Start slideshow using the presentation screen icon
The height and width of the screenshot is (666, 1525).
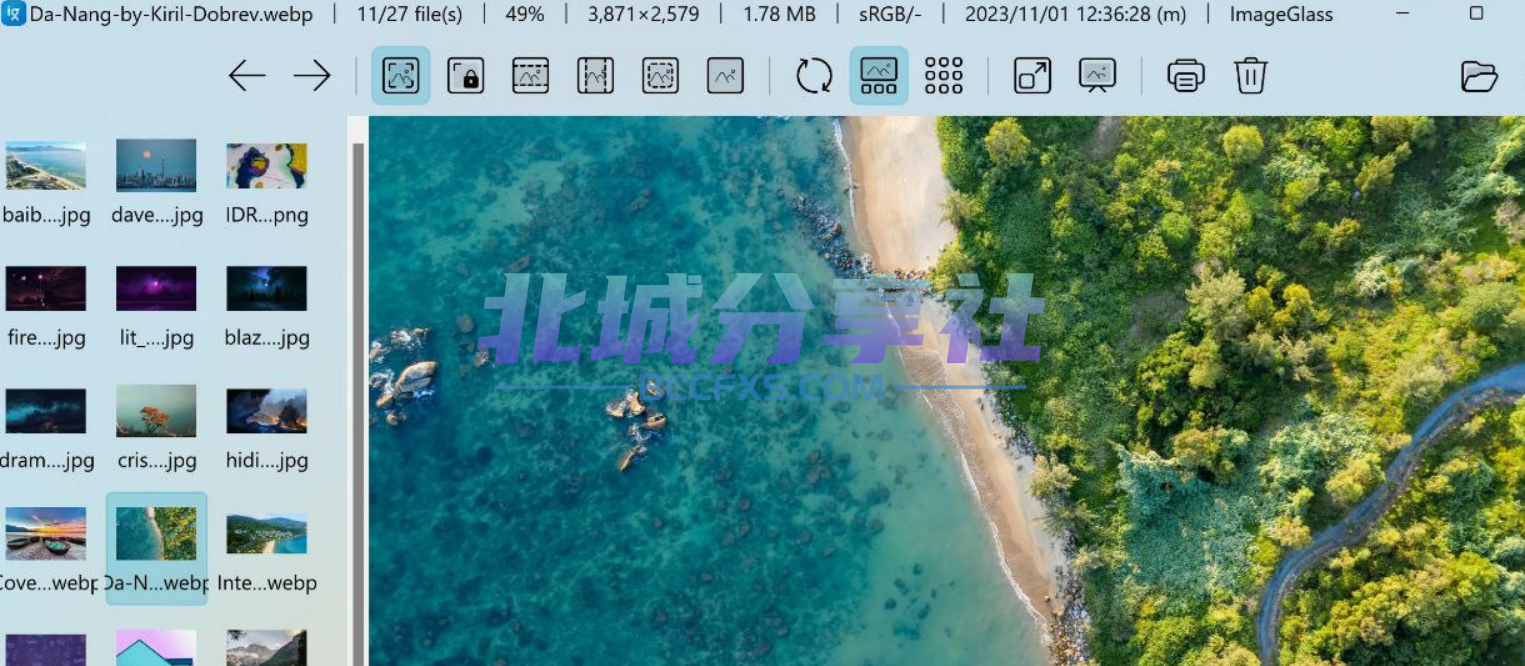pyautogui.click(x=1097, y=76)
